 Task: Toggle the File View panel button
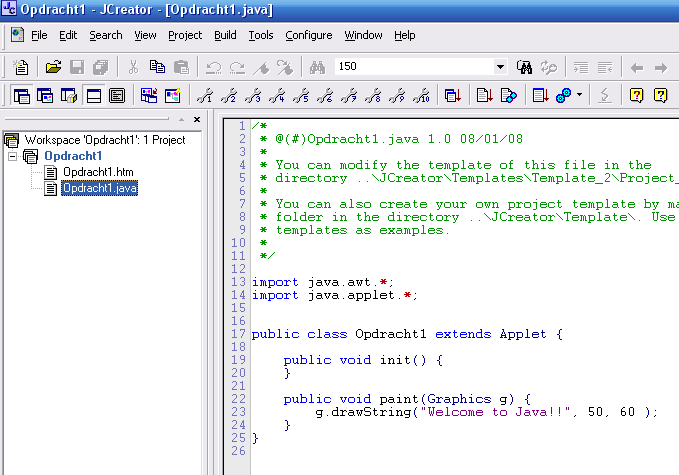pyautogui.click(x=21, y=96)
